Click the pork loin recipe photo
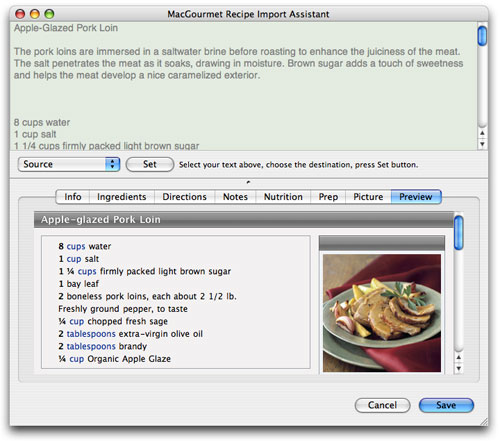500x441 pixels. tap(382, 313)
